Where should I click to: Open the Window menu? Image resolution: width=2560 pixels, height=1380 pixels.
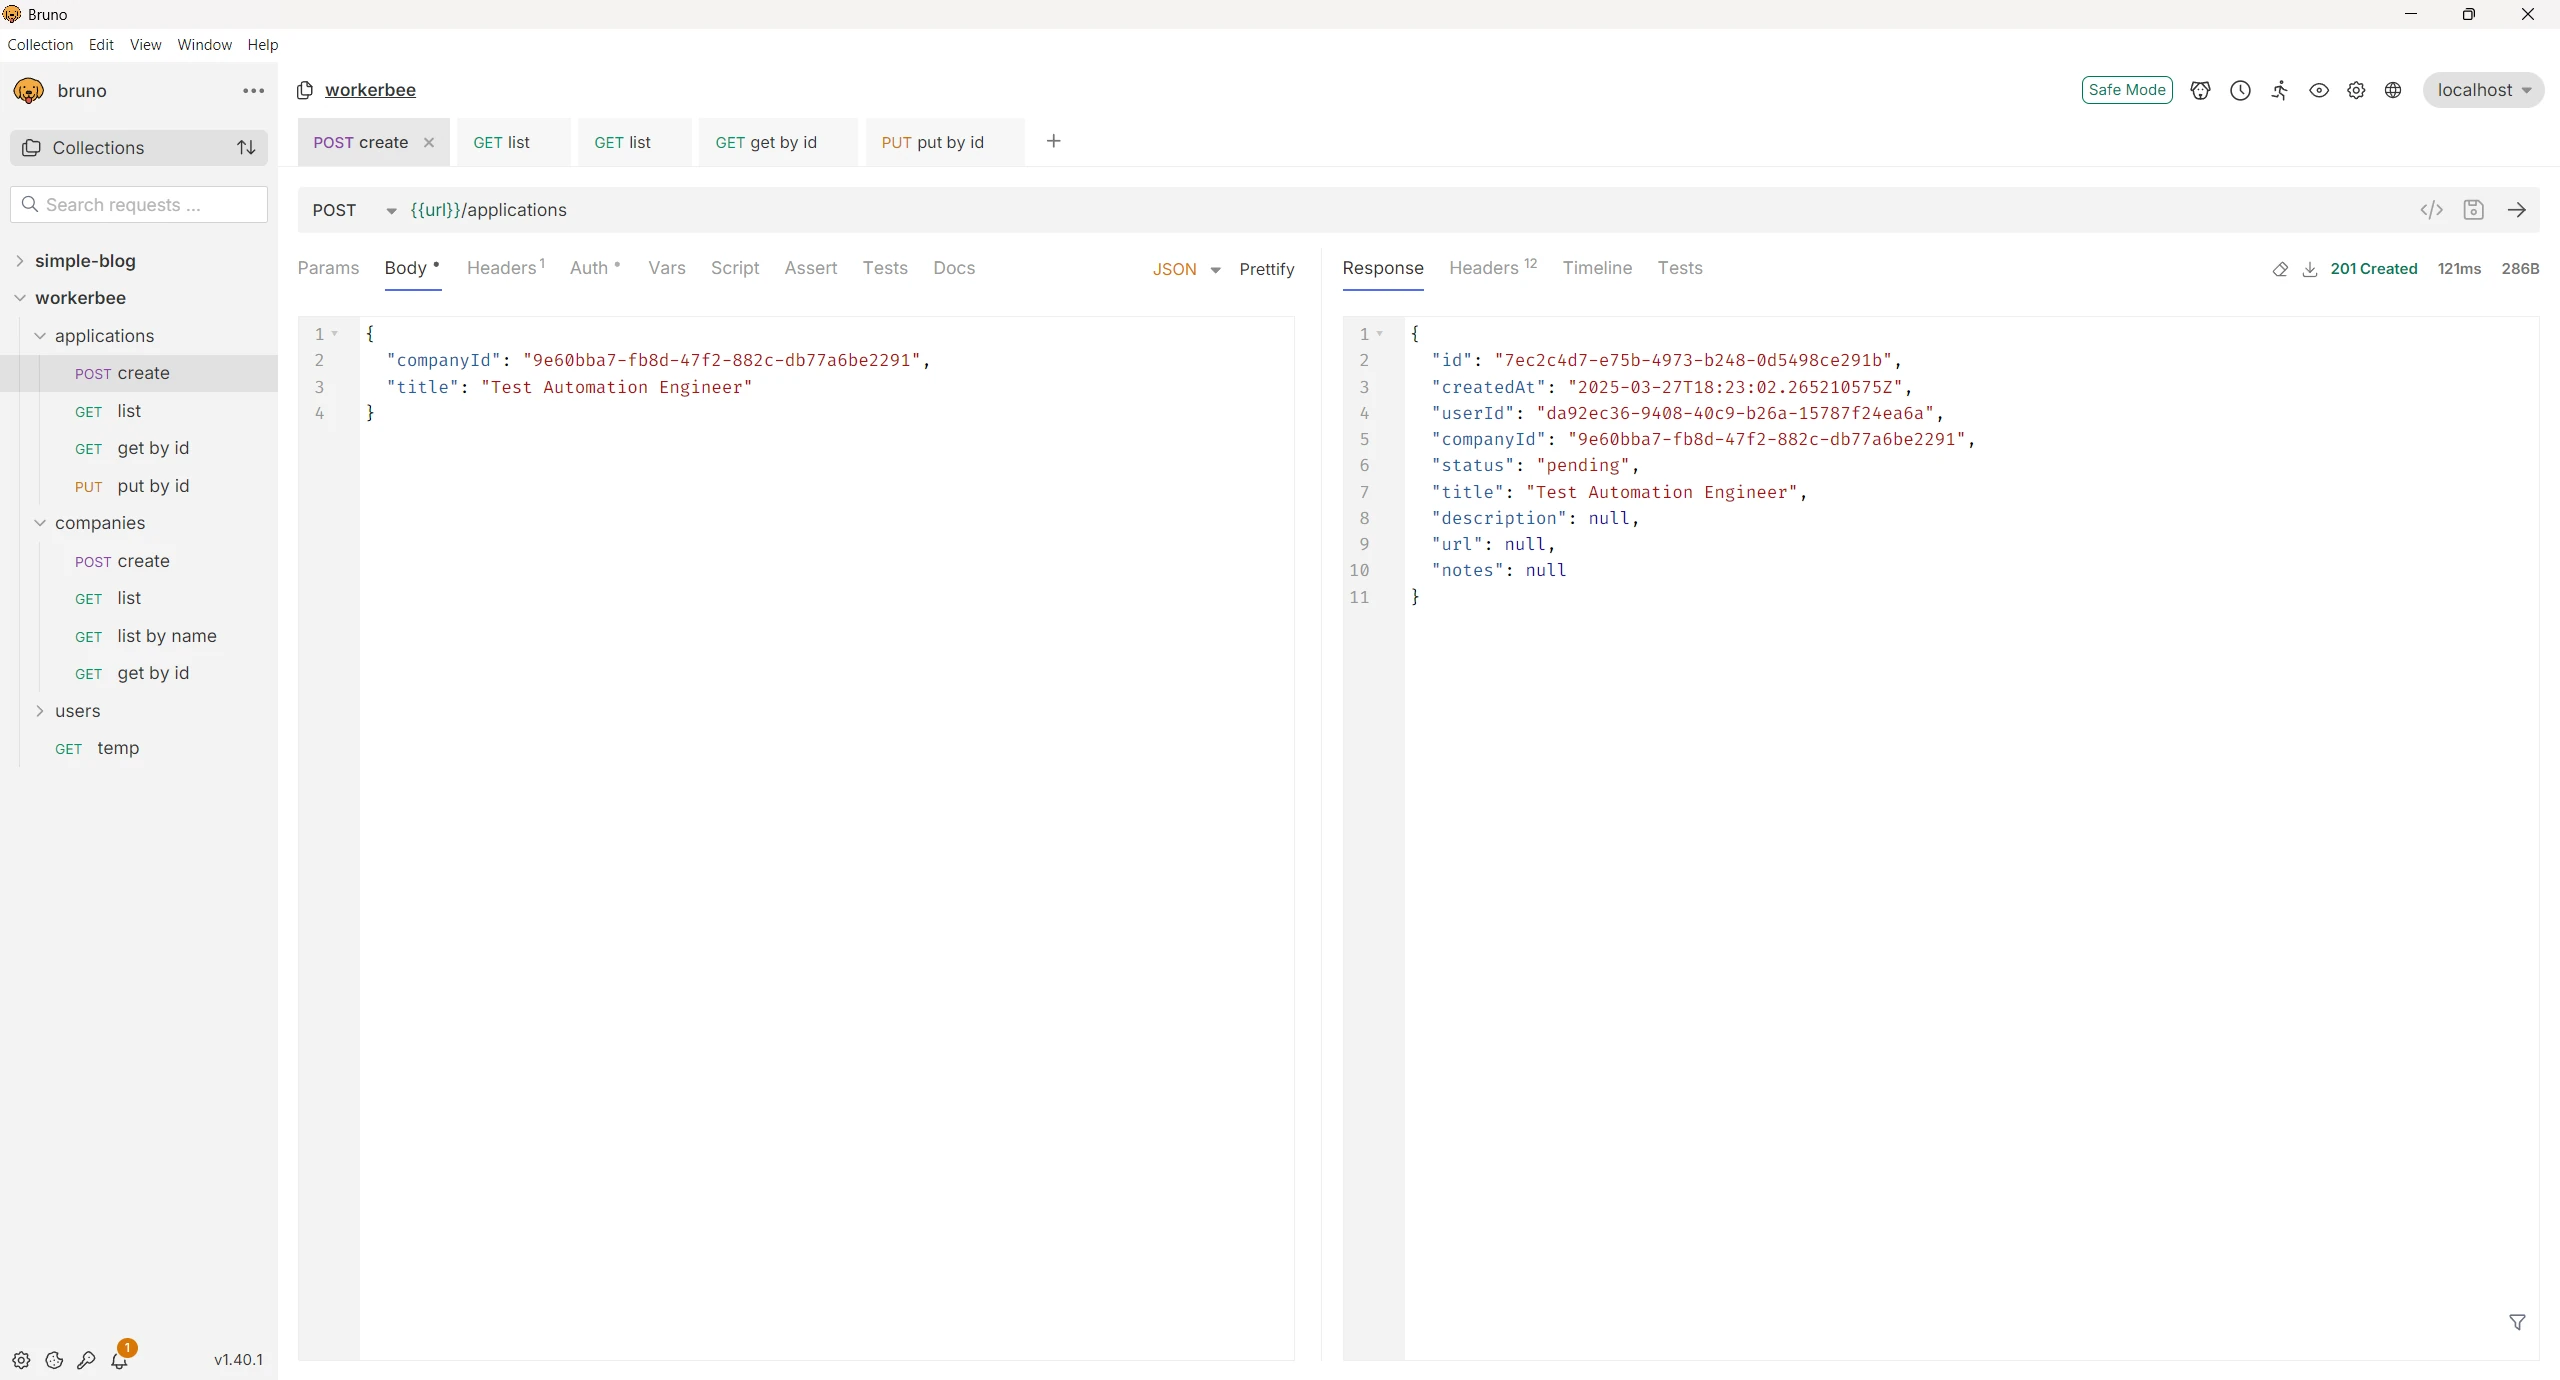(x=204, y=45)
